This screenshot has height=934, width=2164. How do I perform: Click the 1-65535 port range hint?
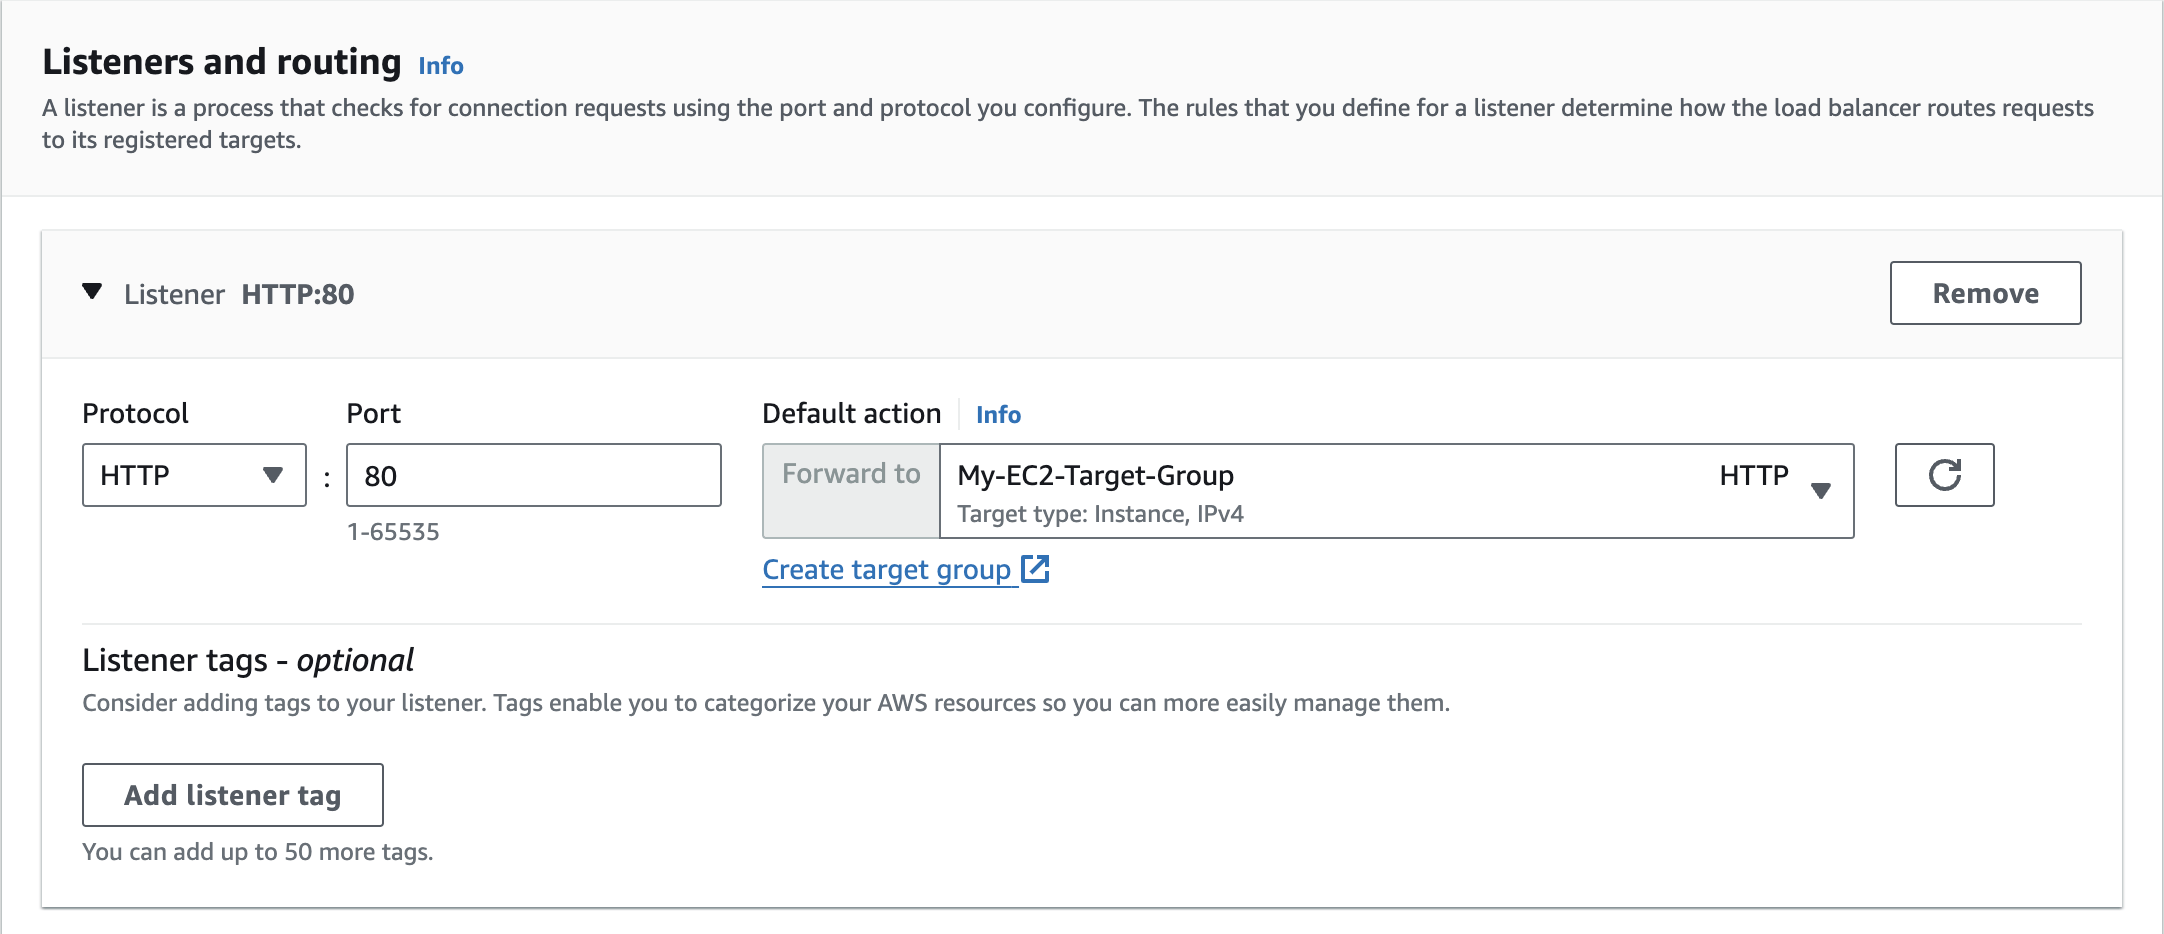(x=393, y=532)
